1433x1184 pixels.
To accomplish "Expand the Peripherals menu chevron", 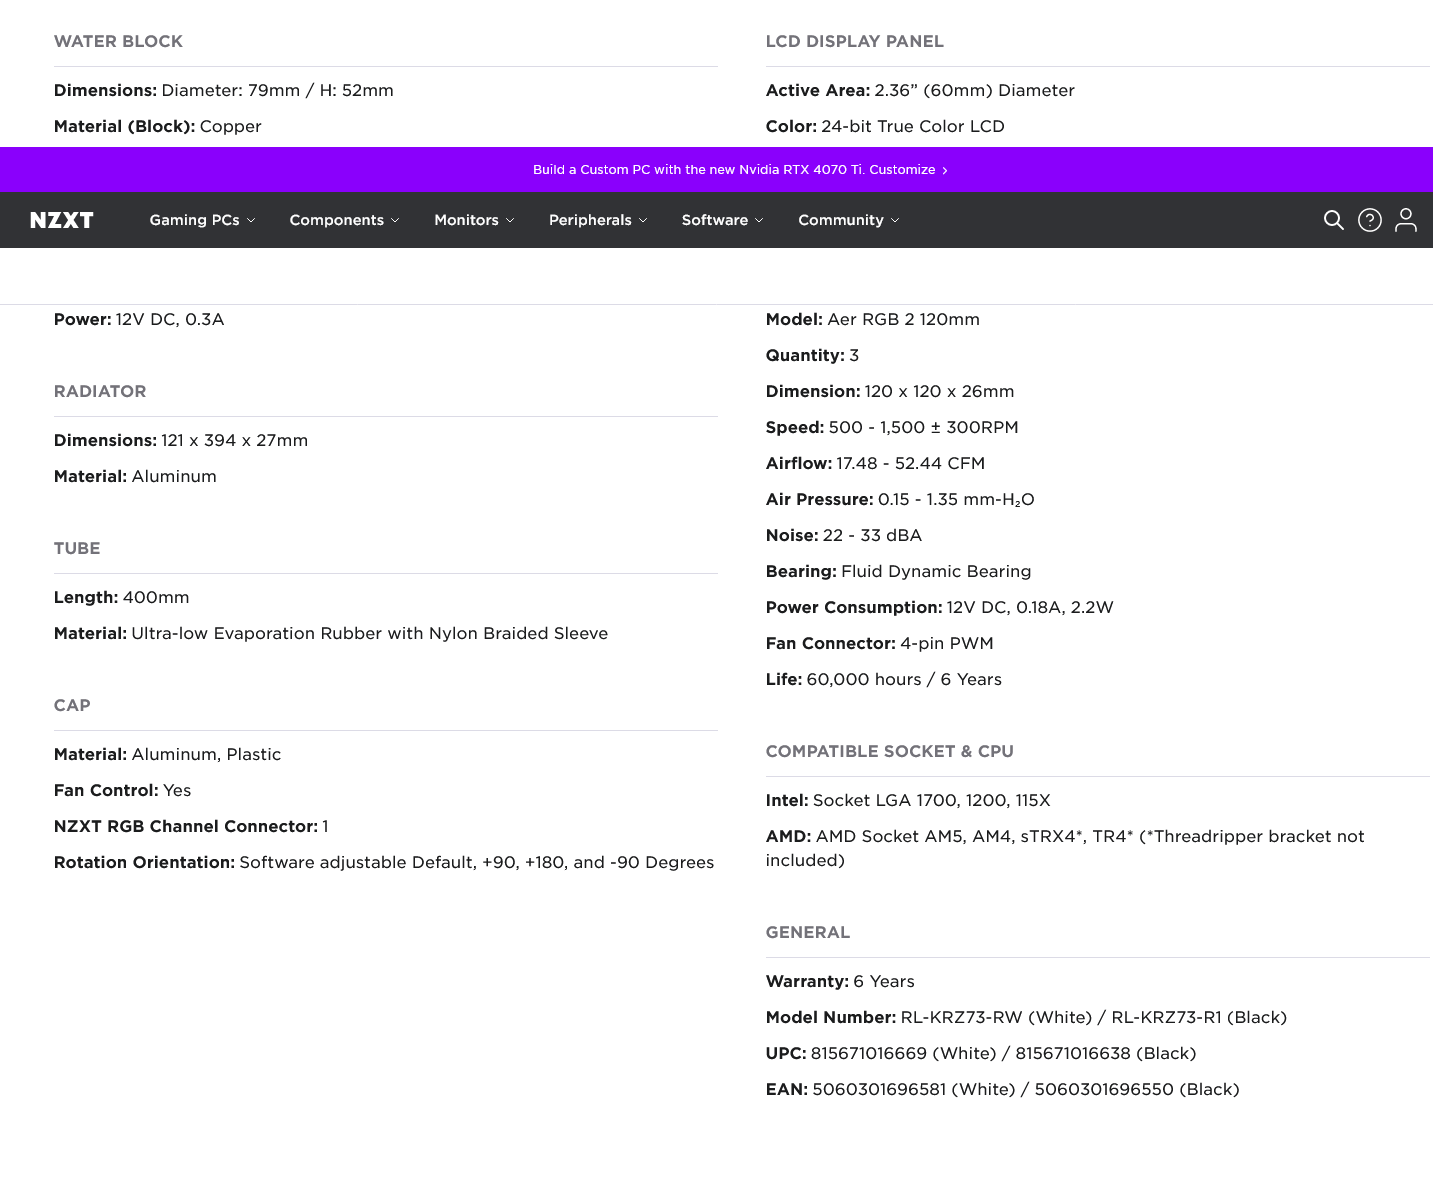I will (x=643, y=220).
